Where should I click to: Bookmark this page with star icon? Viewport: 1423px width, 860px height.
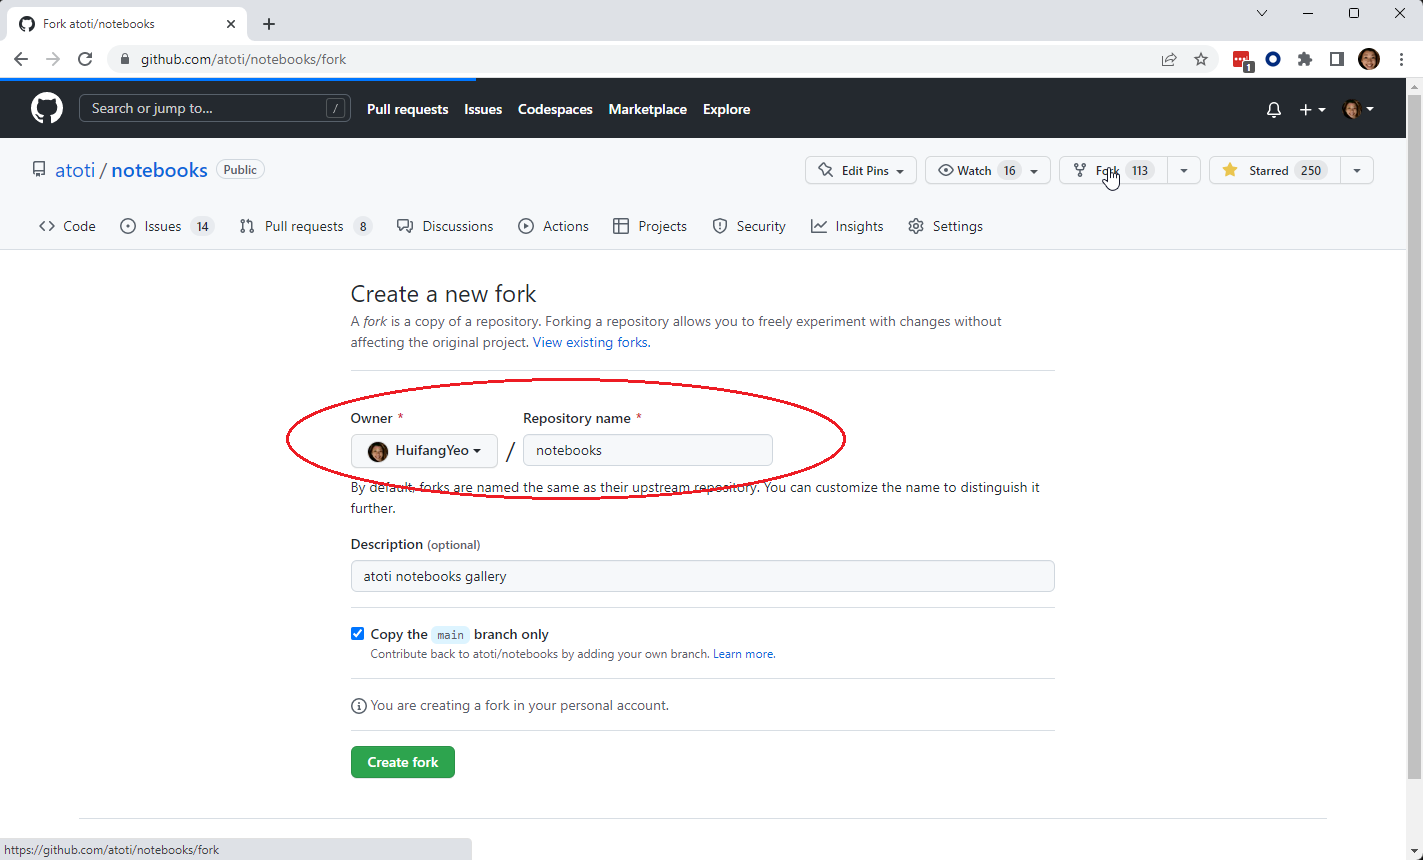click(1201, 59)
